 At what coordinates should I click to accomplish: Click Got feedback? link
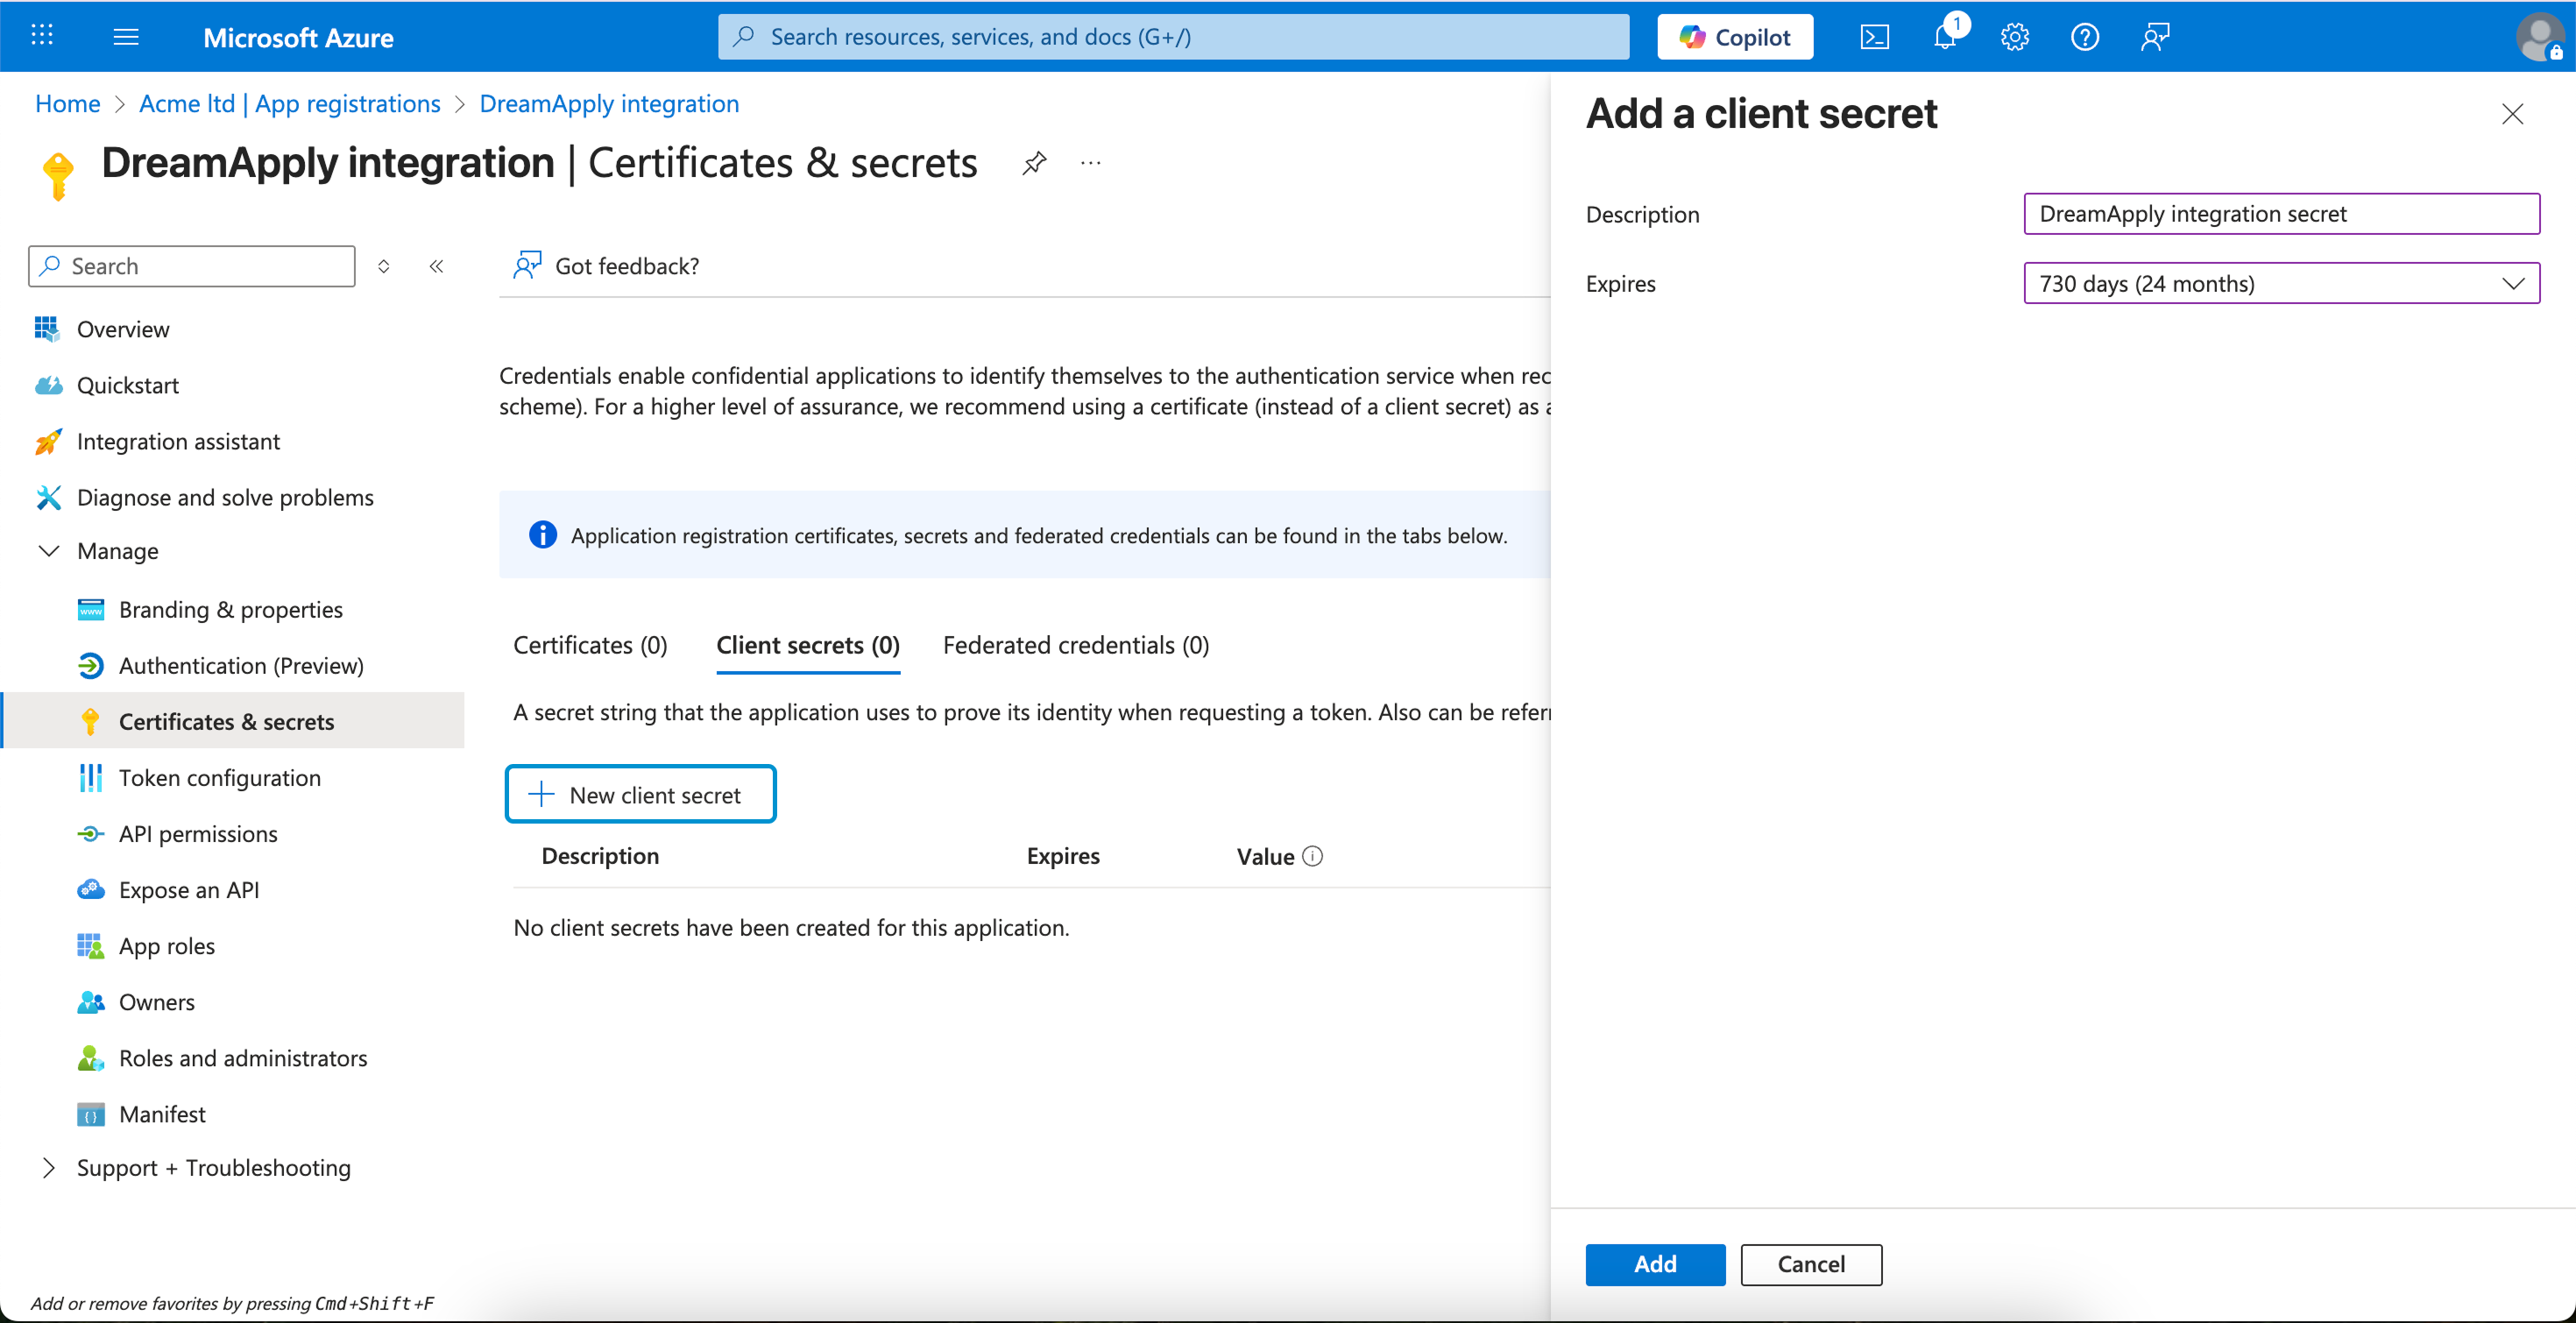coord(627,266)
